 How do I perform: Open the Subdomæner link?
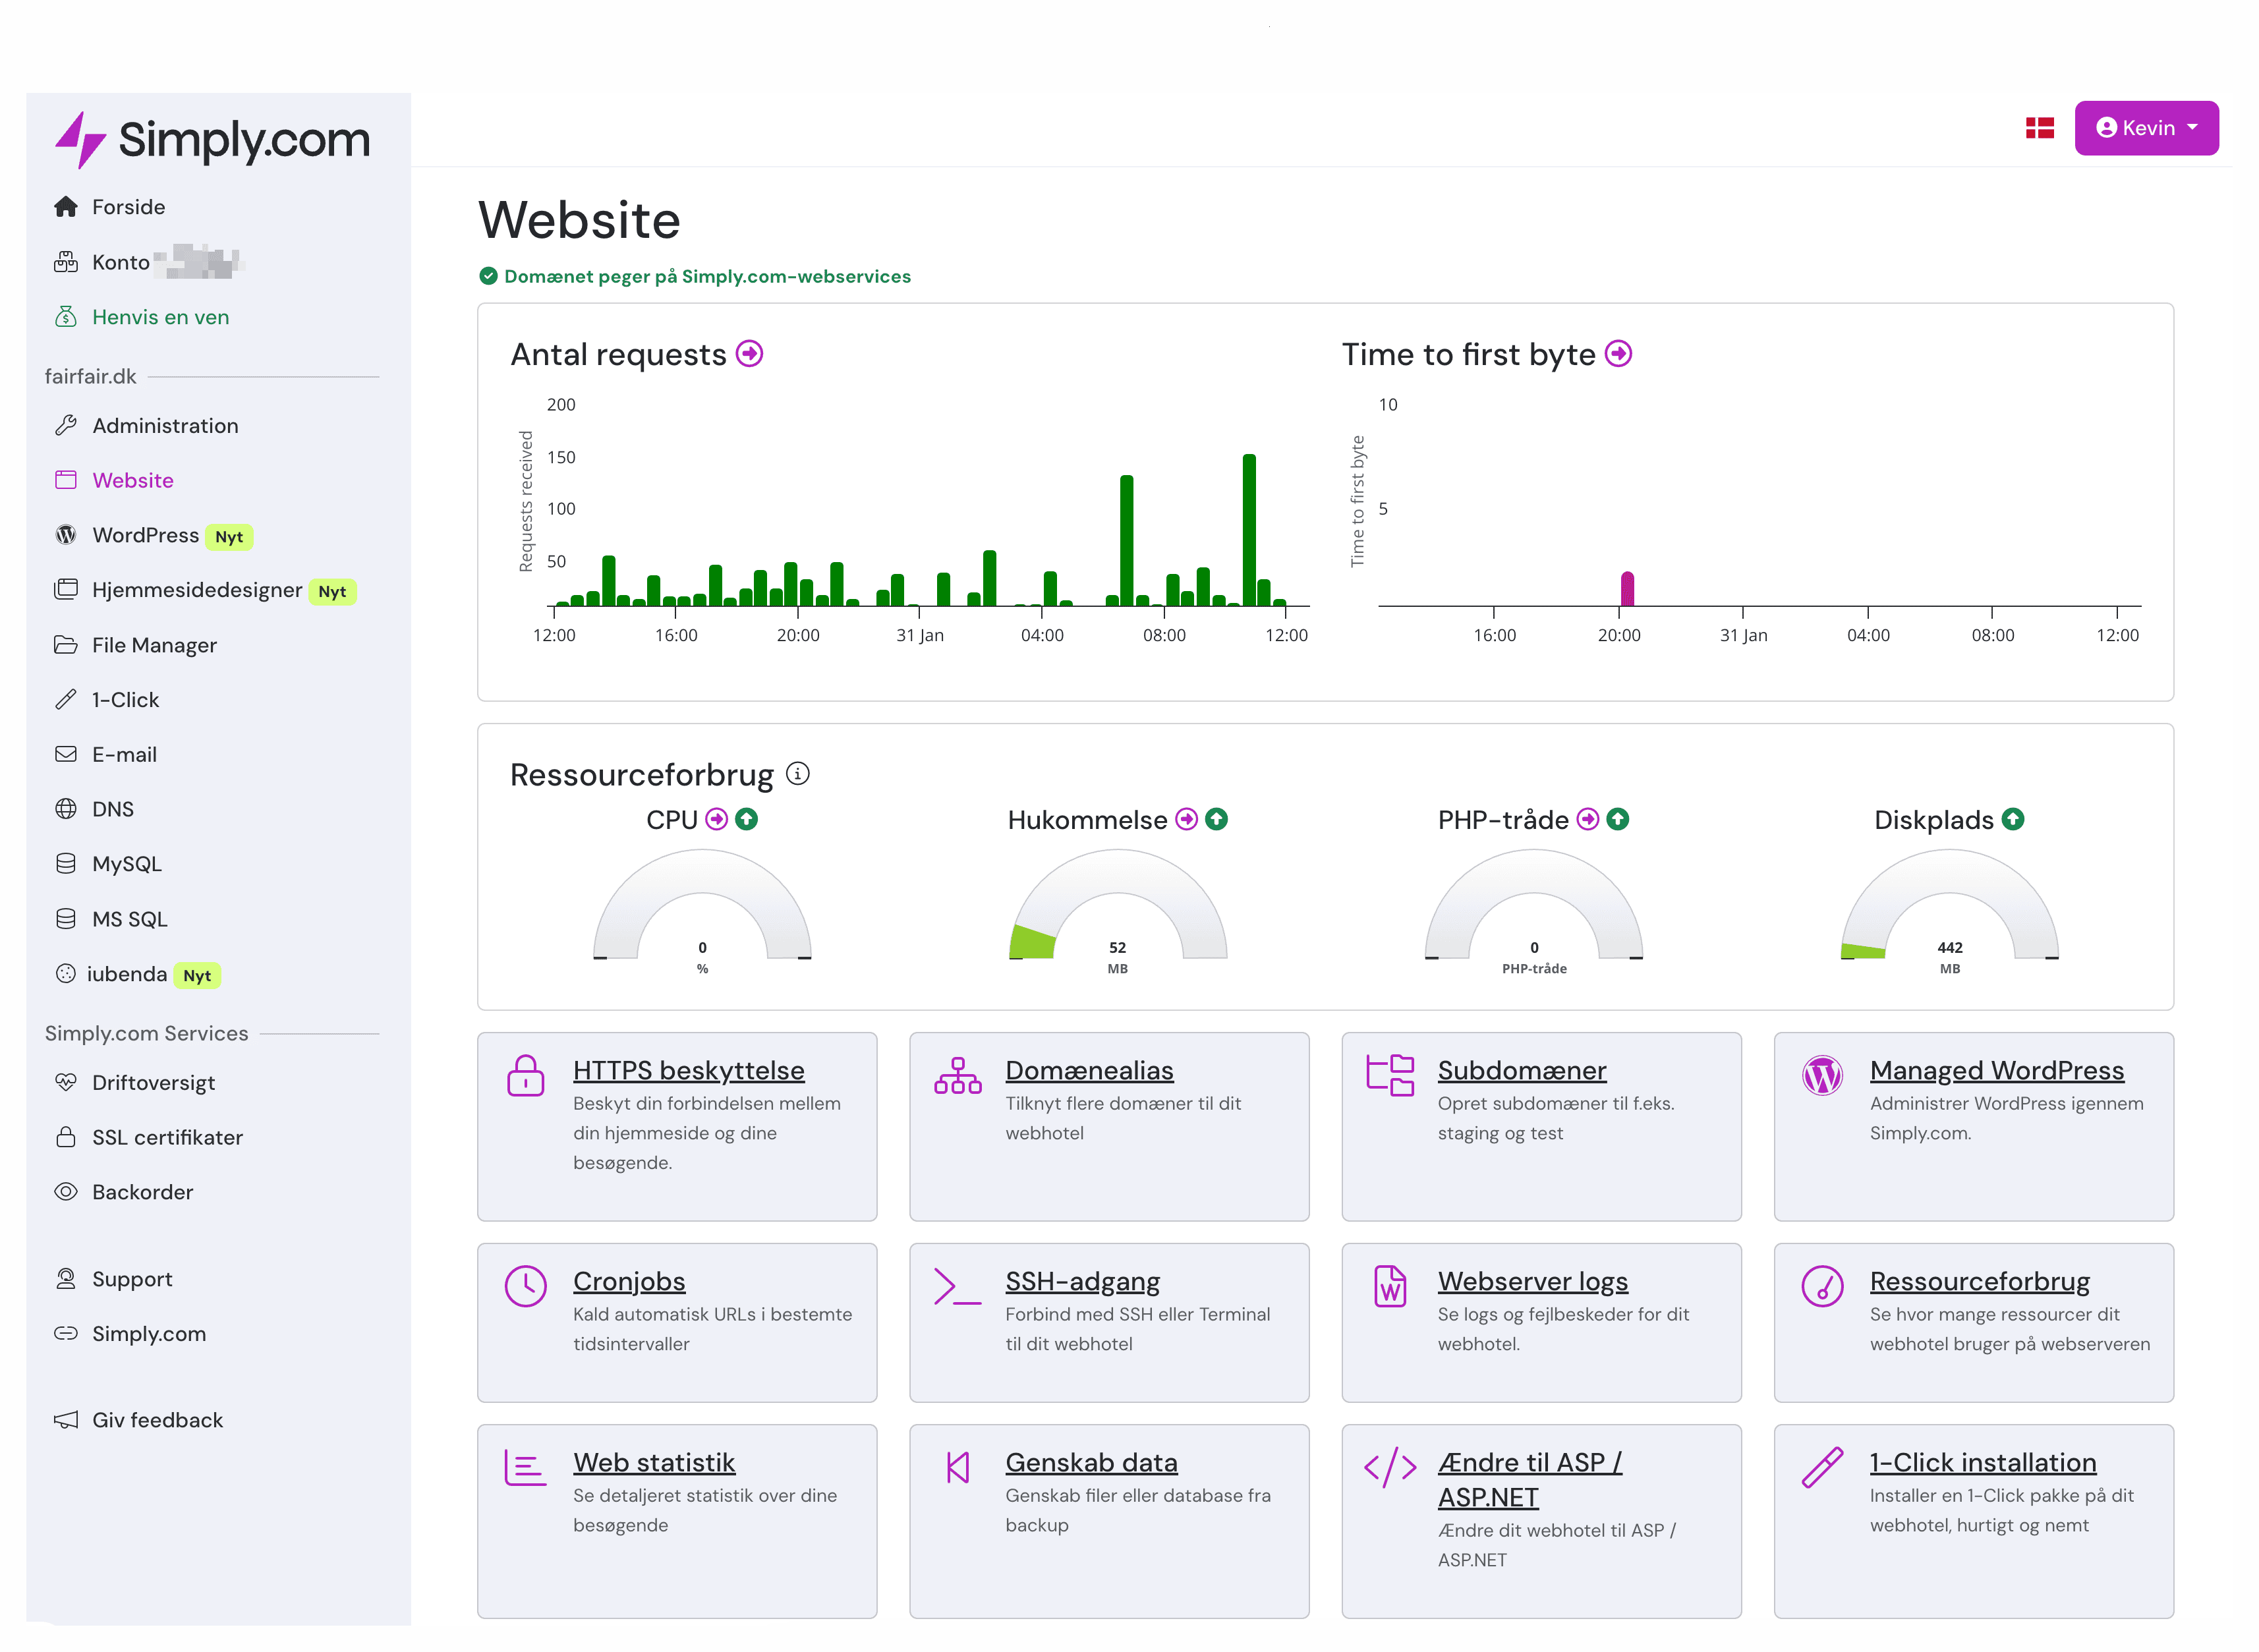point(1522,1071)
